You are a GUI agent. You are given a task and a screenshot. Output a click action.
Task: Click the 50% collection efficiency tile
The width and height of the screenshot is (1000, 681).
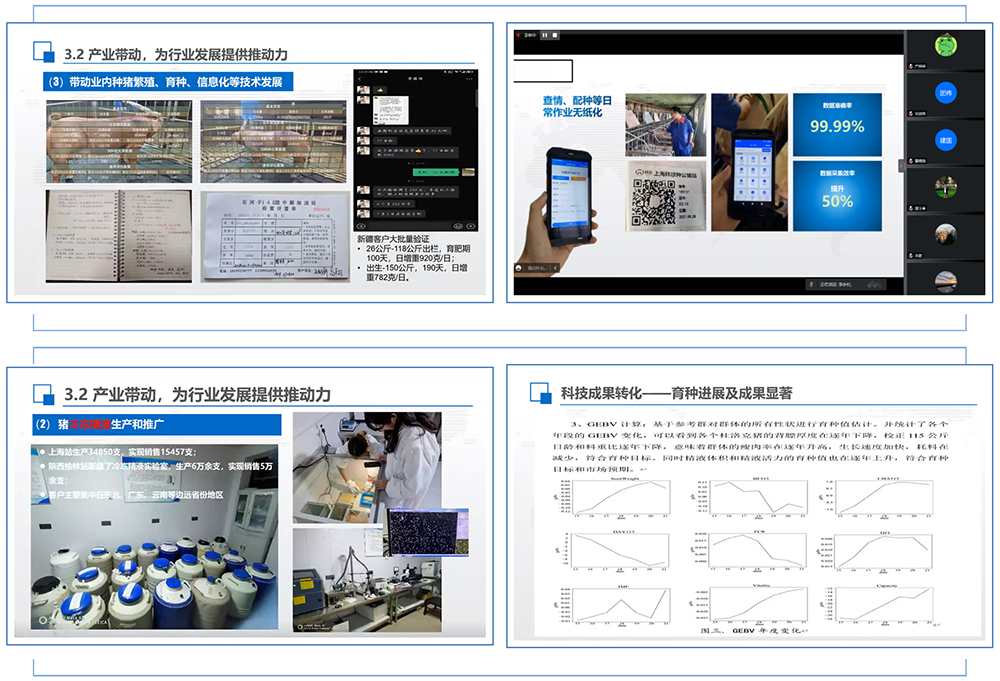click(x=836, y=192)
